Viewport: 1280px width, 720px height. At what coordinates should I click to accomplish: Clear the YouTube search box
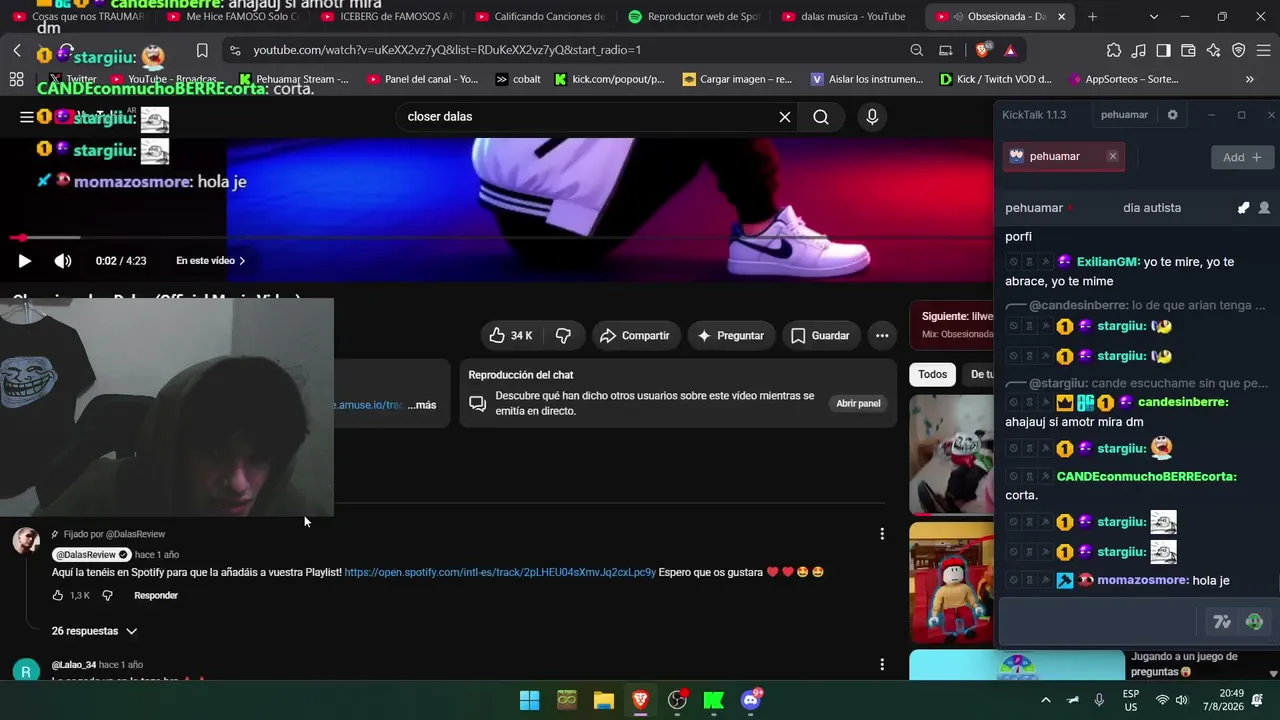tap(785, 117)
